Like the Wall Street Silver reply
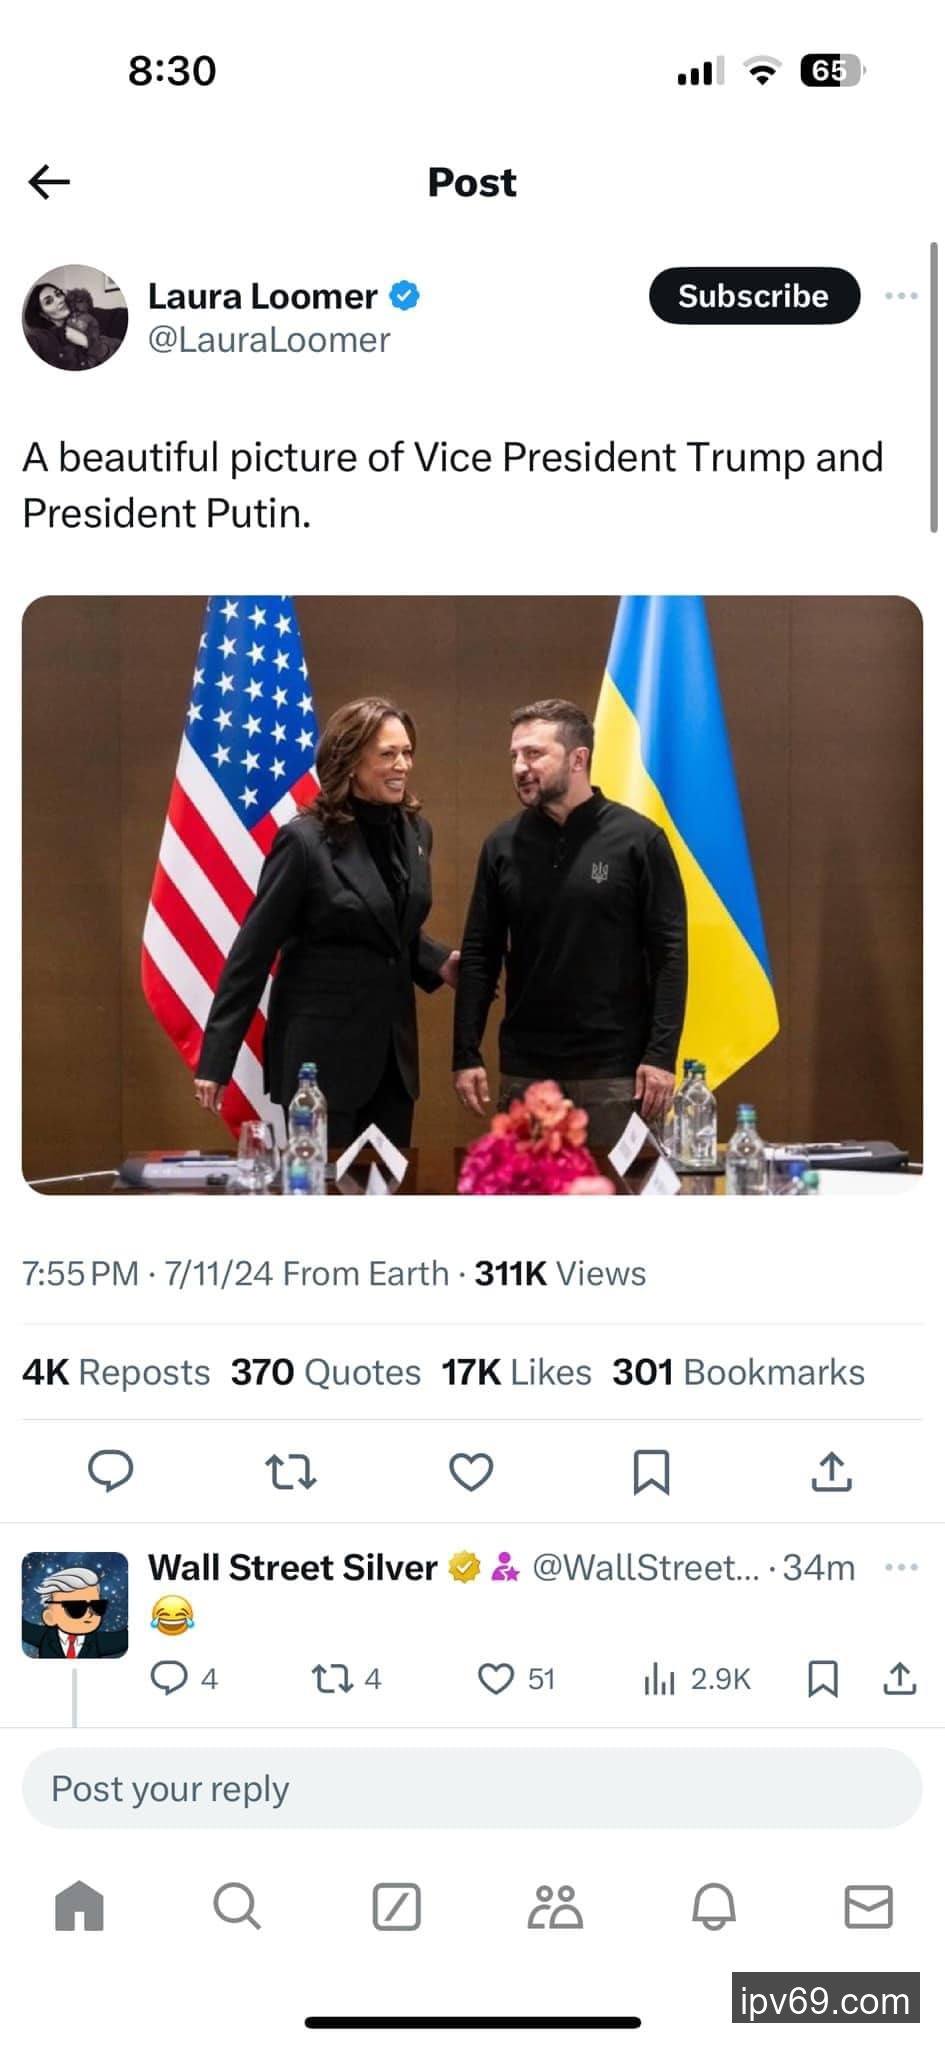945x2048 pixels. 496,1679
